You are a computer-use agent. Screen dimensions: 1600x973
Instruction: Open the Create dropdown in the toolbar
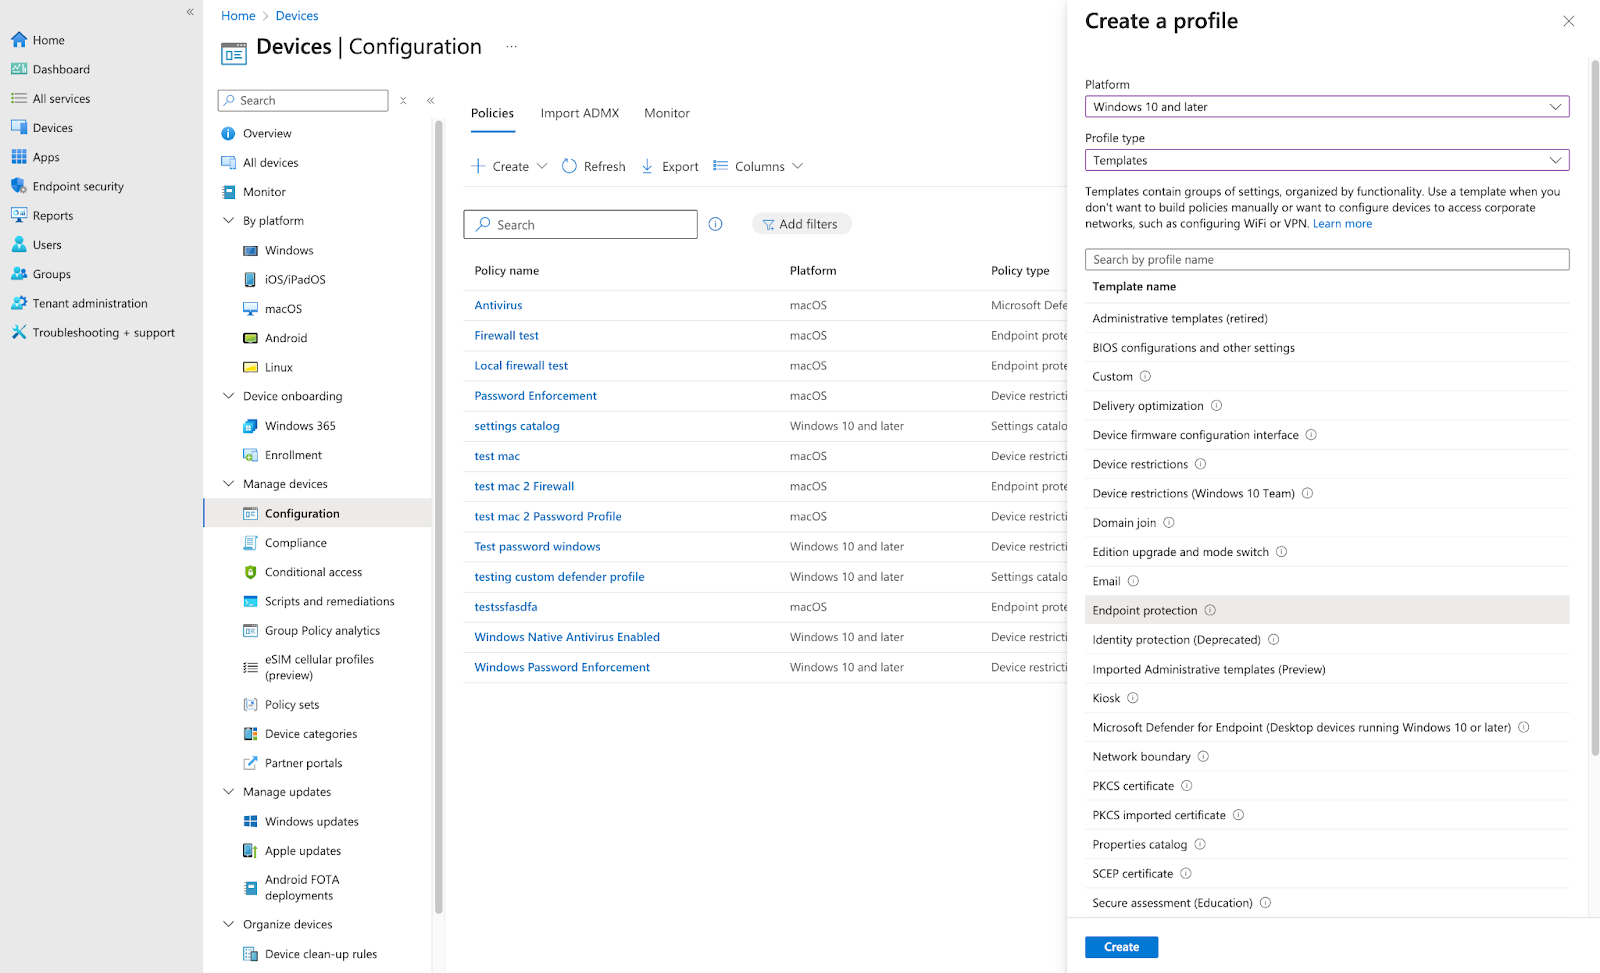pyautogui.click(x=510, y=166)
